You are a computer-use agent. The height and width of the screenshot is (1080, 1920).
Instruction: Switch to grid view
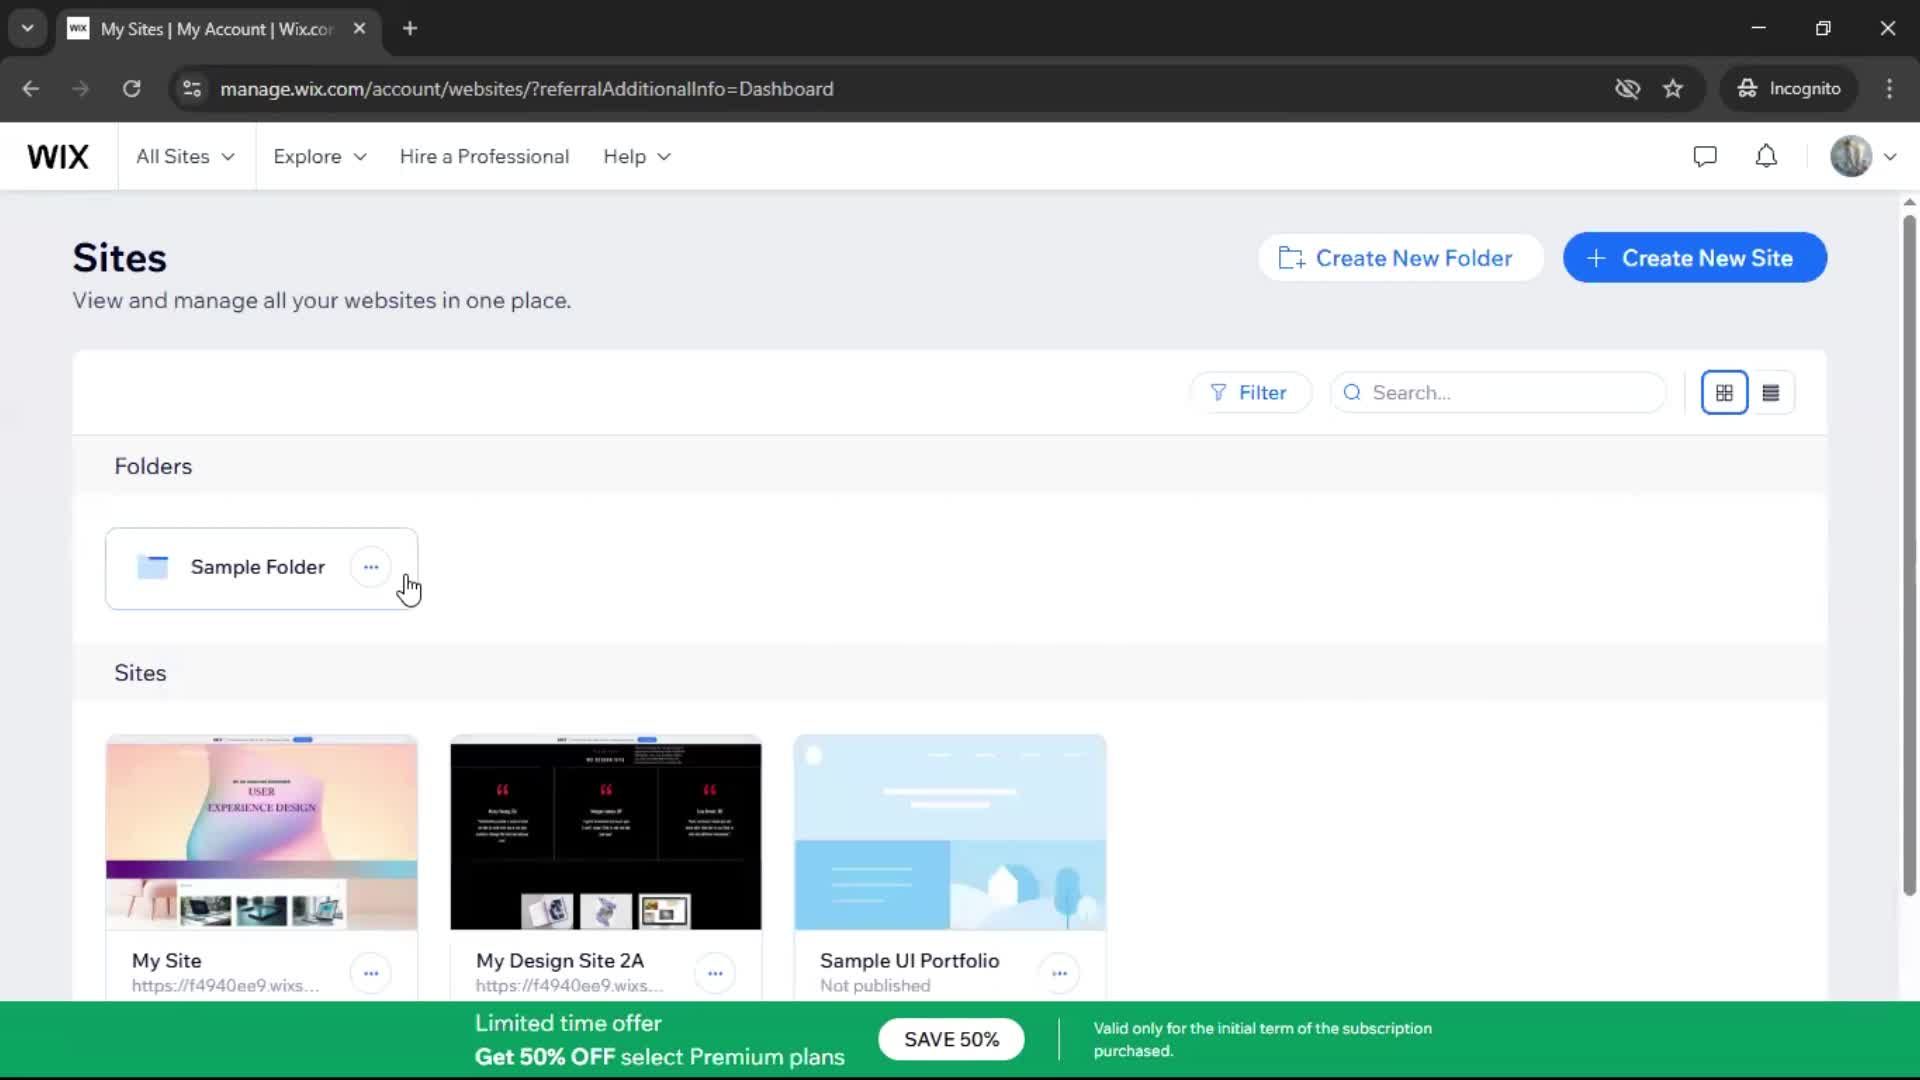point(1724,393)
